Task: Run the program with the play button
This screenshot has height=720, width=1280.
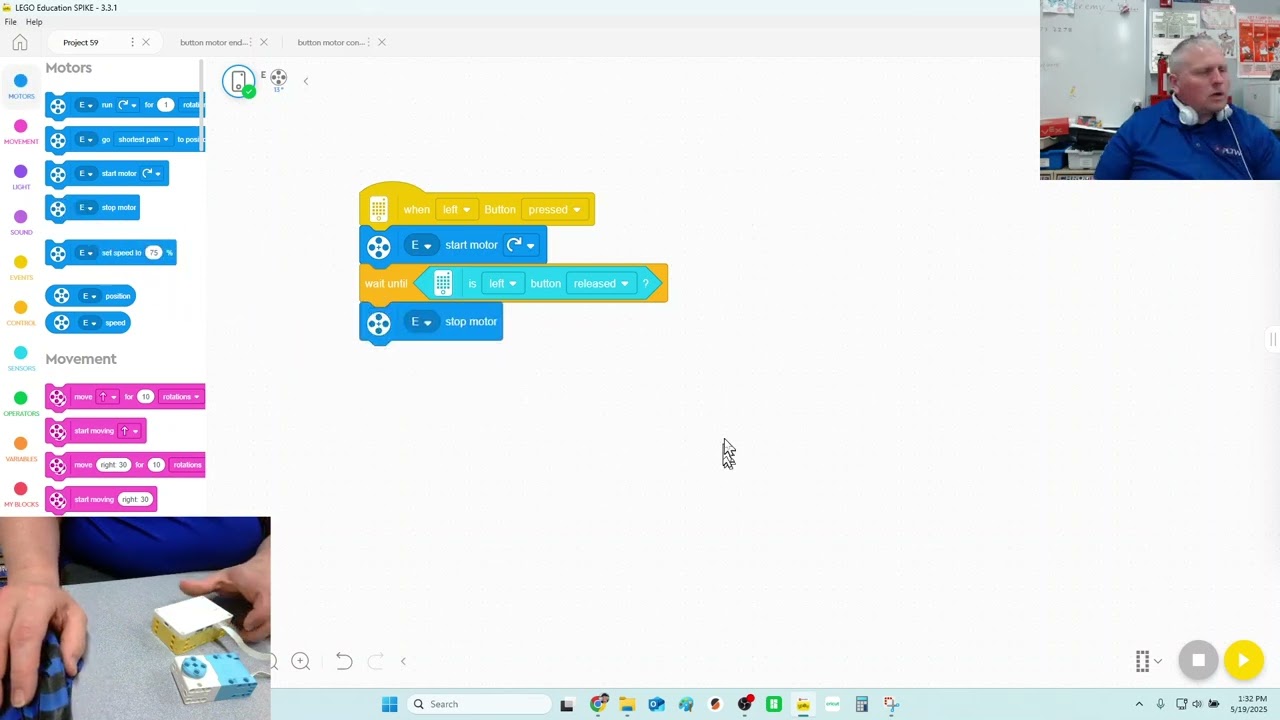Action: (1244, 660)
